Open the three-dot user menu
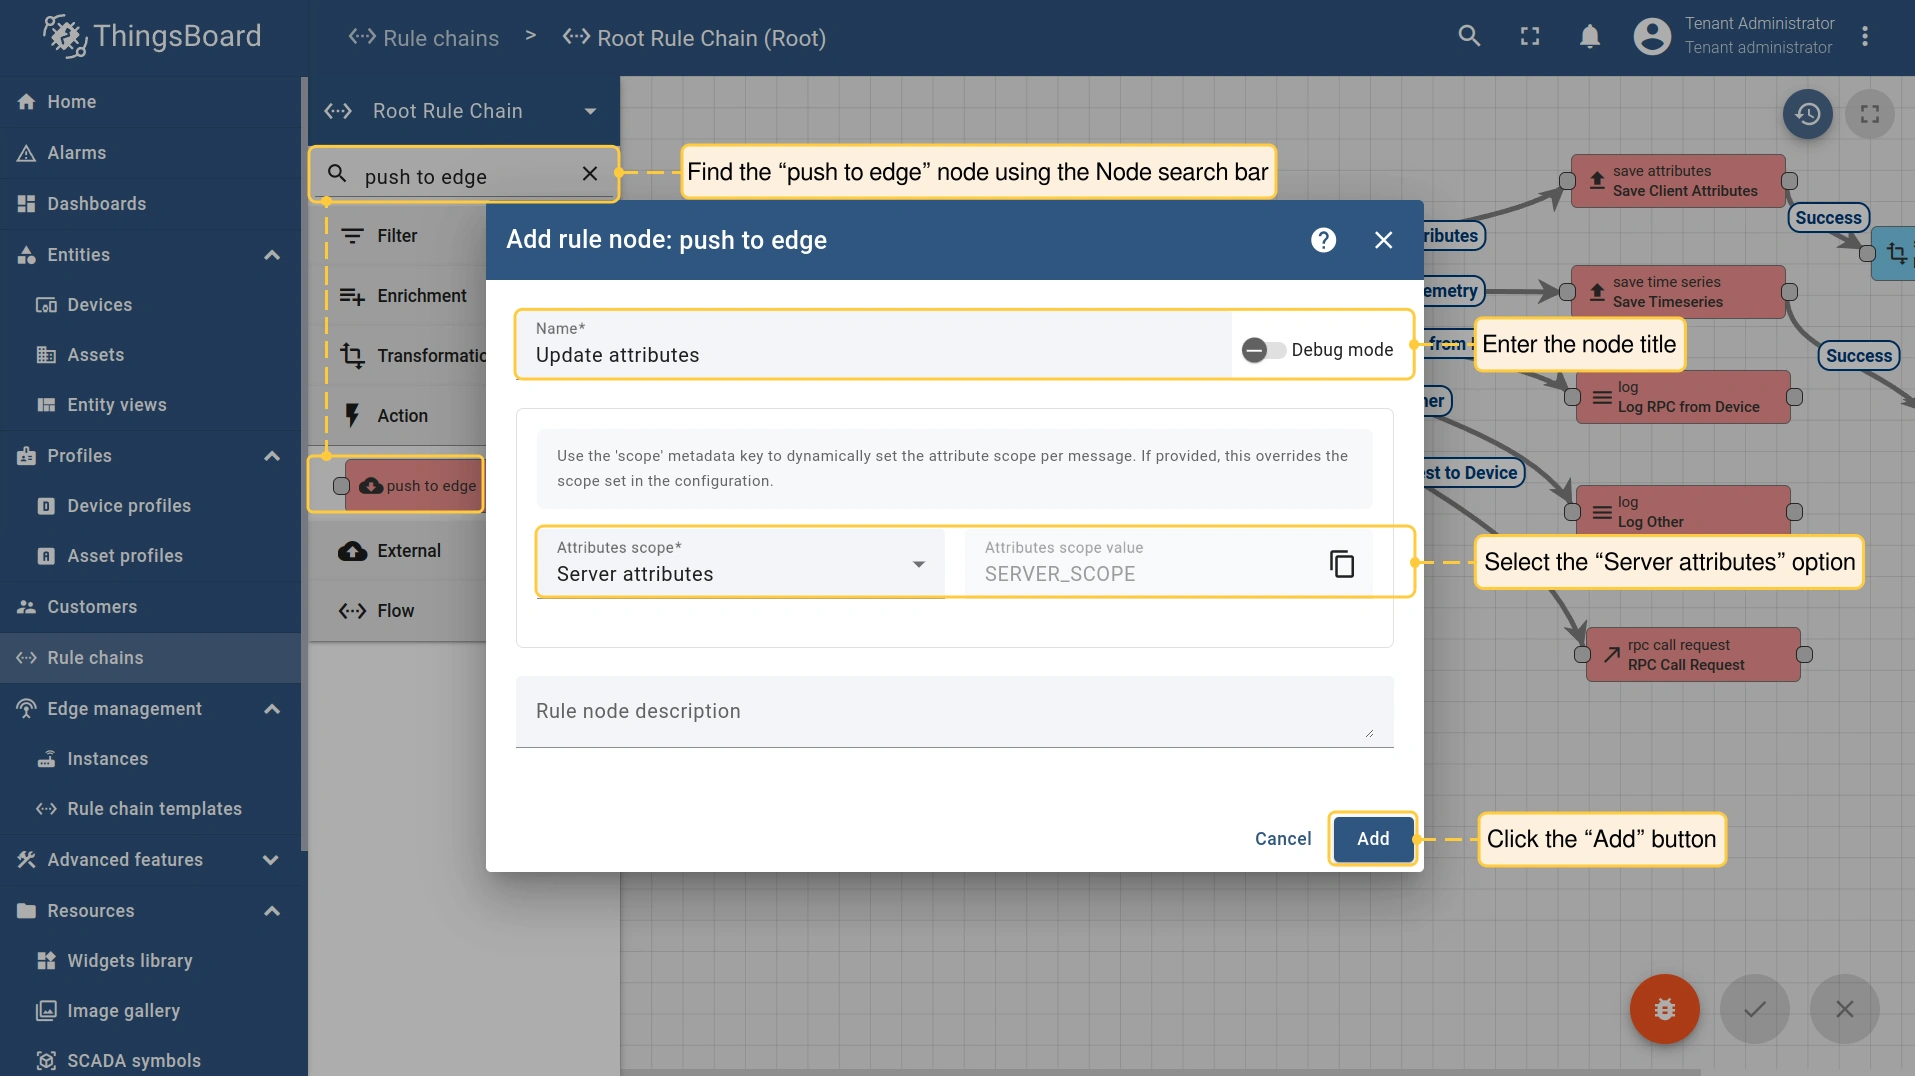 click(x=1865, y=37)
